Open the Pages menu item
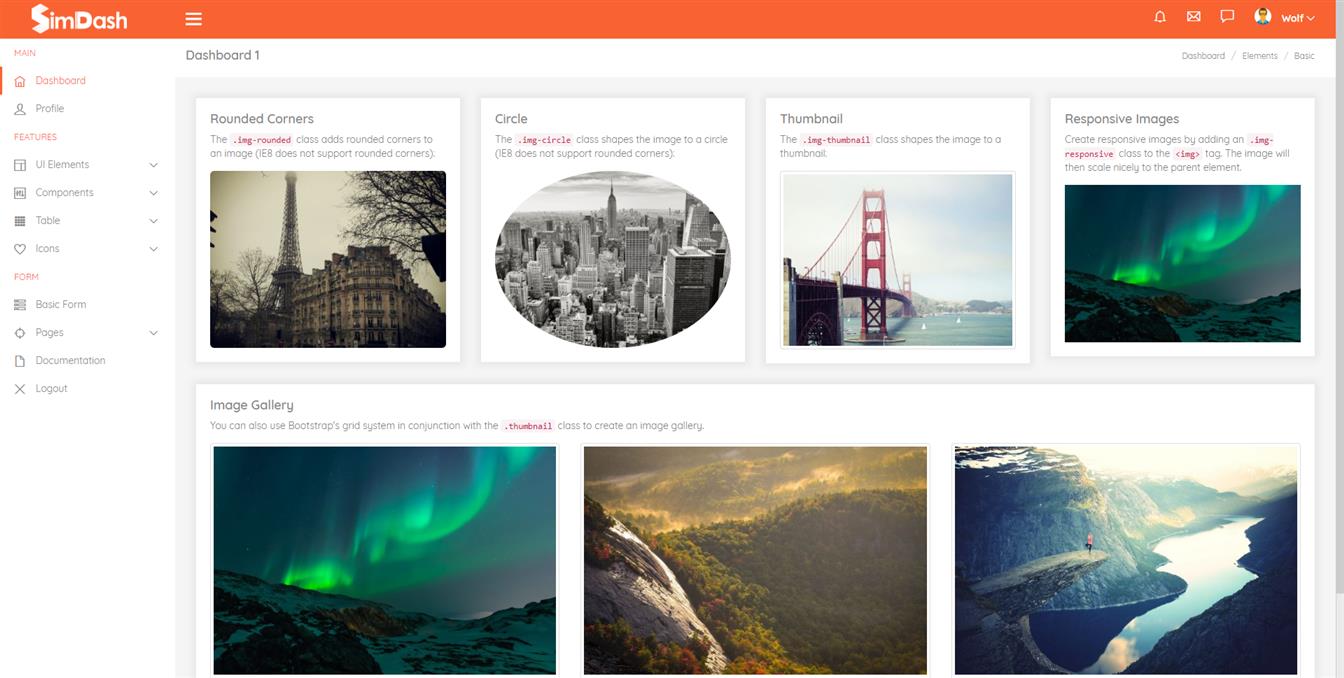 [49, 333]
